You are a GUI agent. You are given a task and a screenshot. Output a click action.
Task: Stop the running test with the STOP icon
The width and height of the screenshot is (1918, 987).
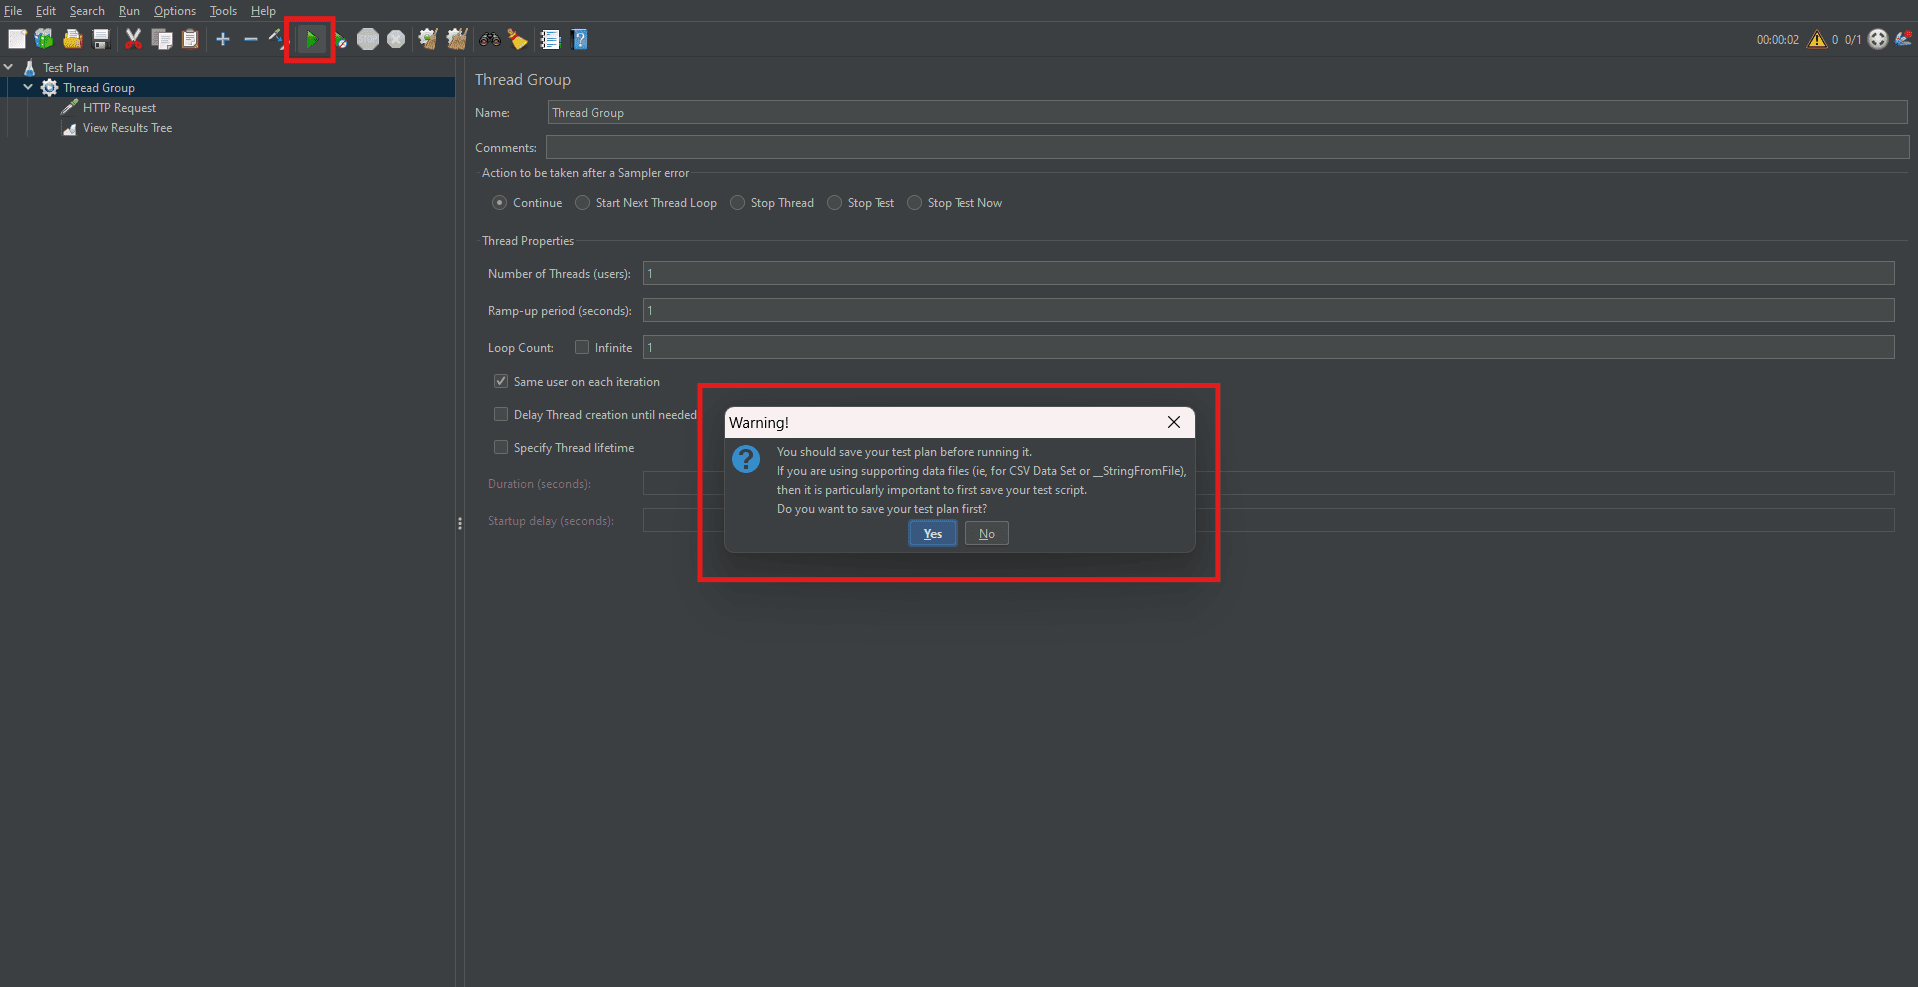(x=368, y=39)
